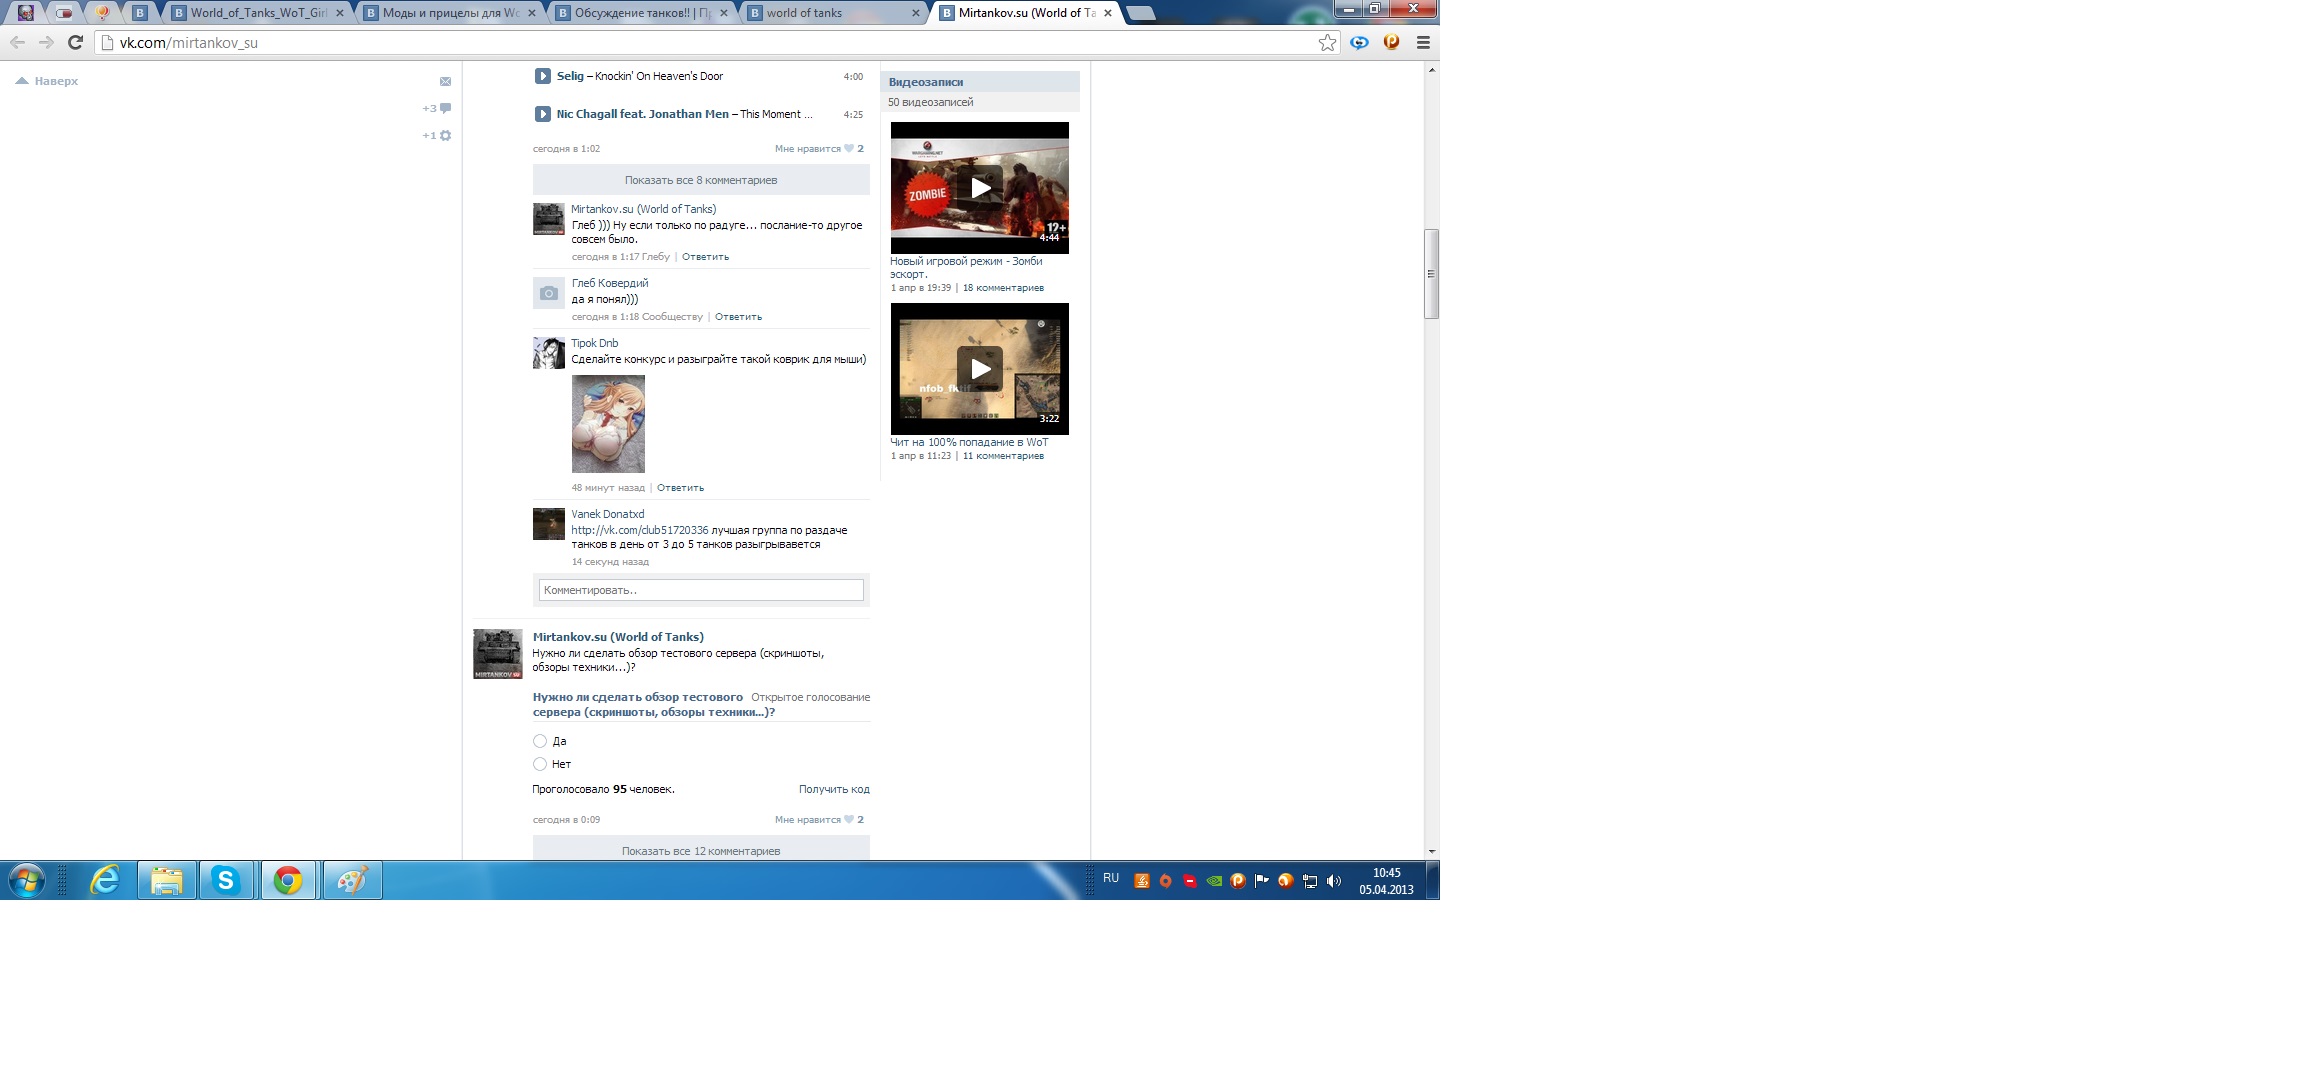
Task: Open Глеб Ковердий camera placeholder avatar
Action: tap(549, 293)
